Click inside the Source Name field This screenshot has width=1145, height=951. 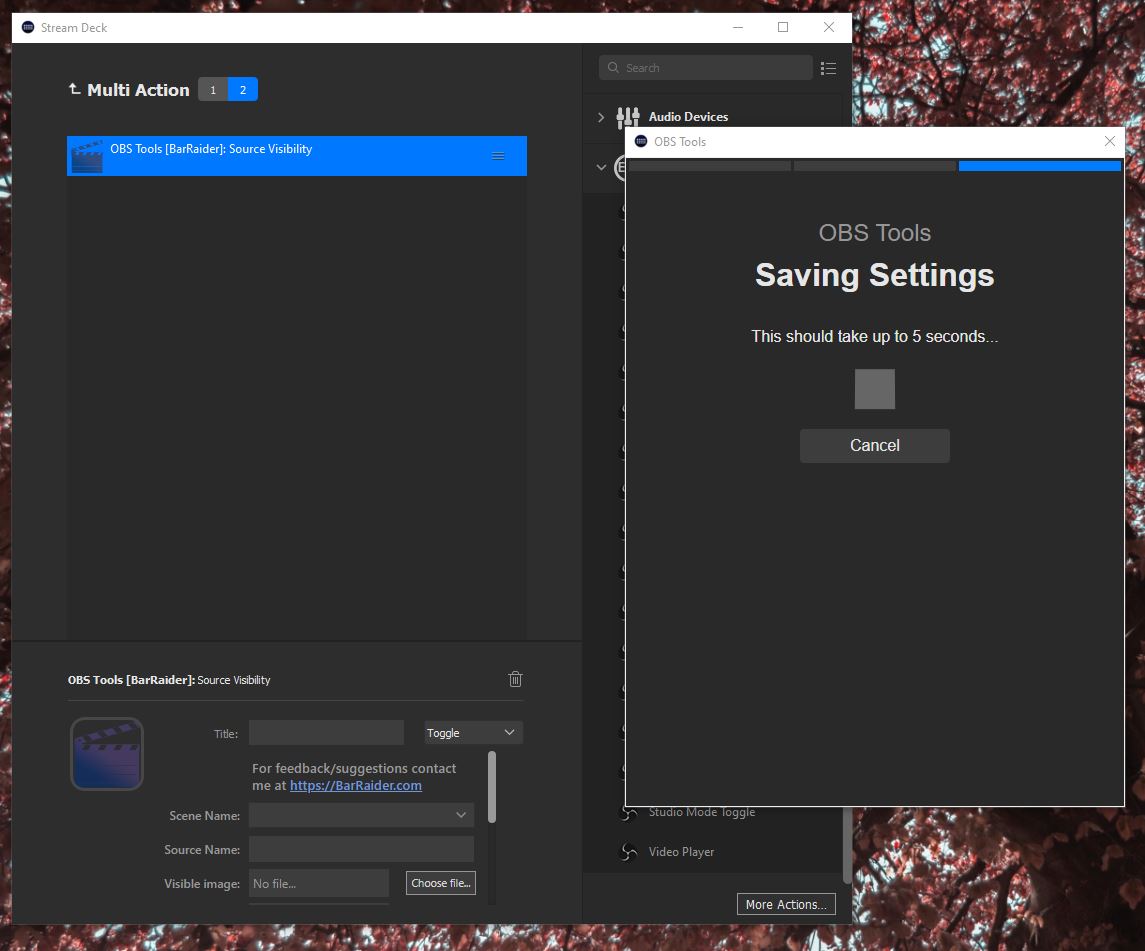coord(360,849)
